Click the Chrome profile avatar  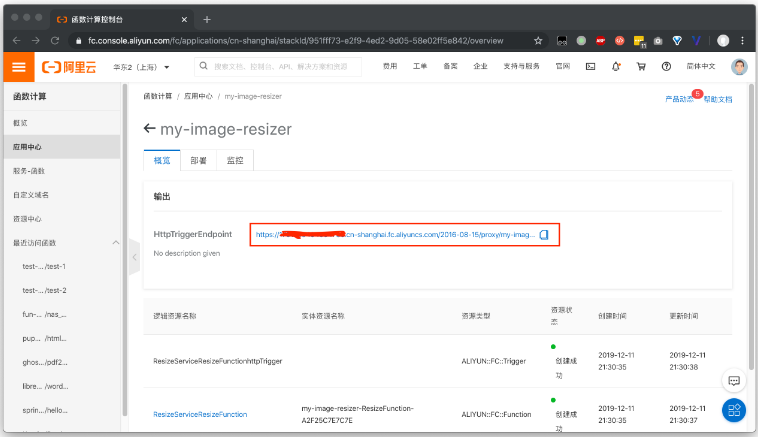click(x=723, y=41)
